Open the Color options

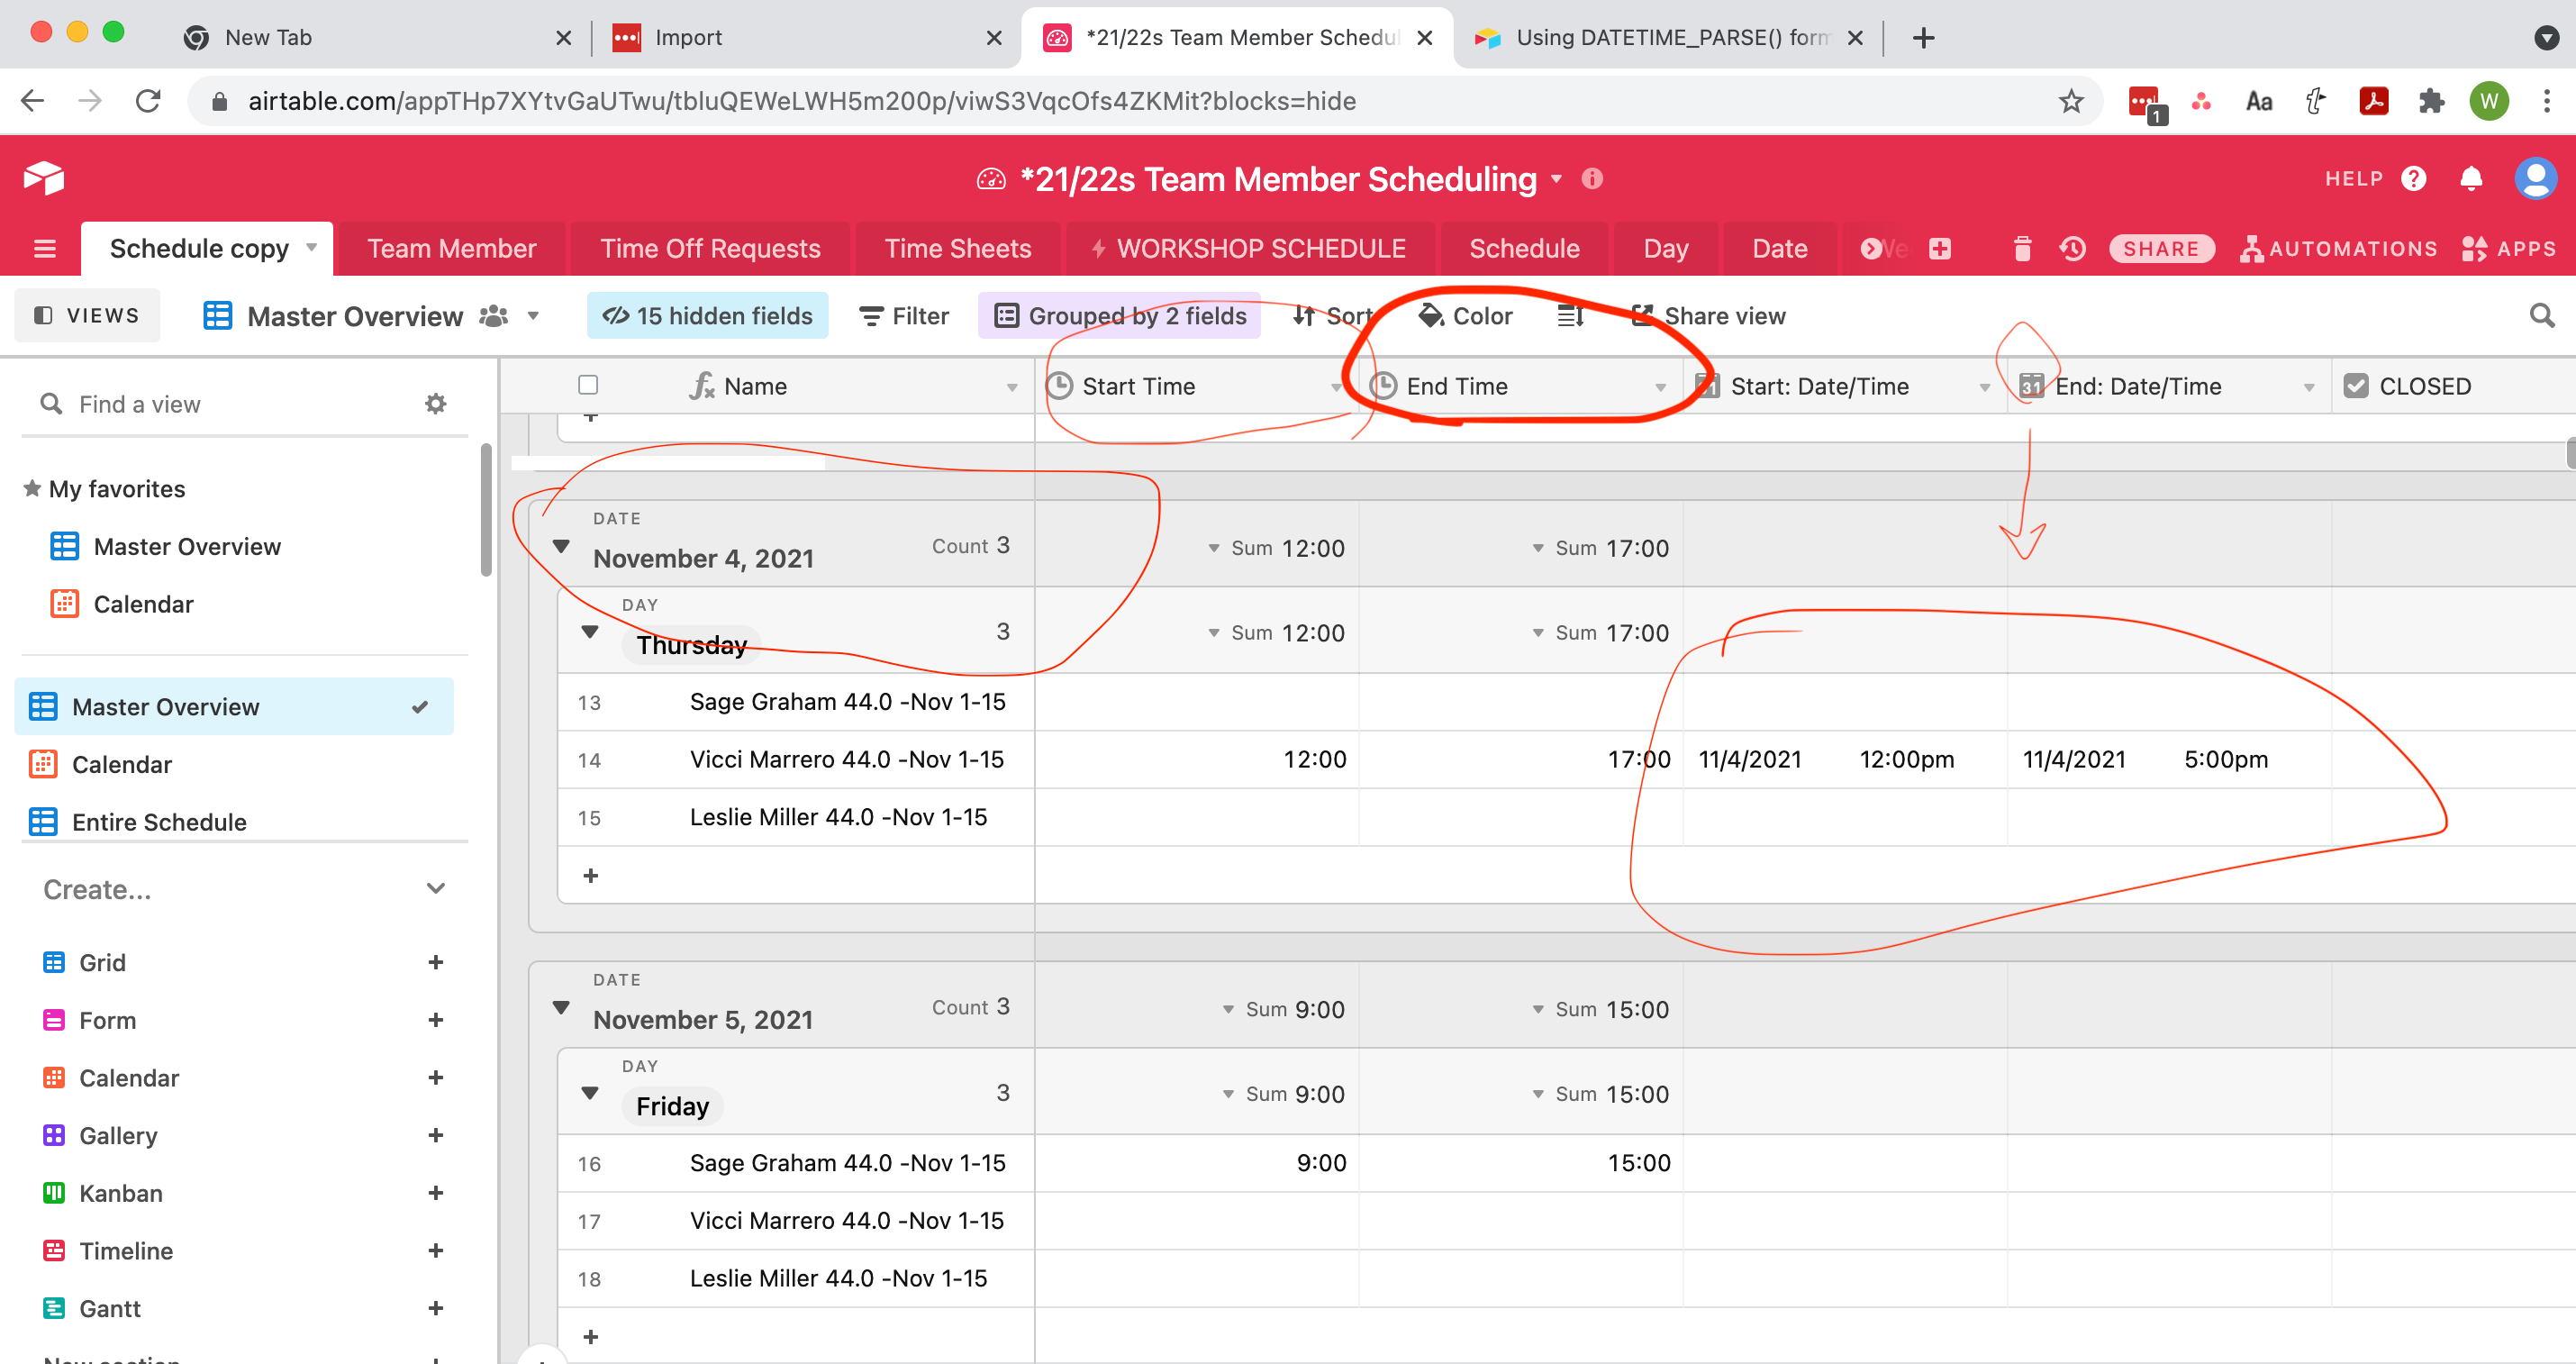pyautogui.click(x=1465, y=316)
